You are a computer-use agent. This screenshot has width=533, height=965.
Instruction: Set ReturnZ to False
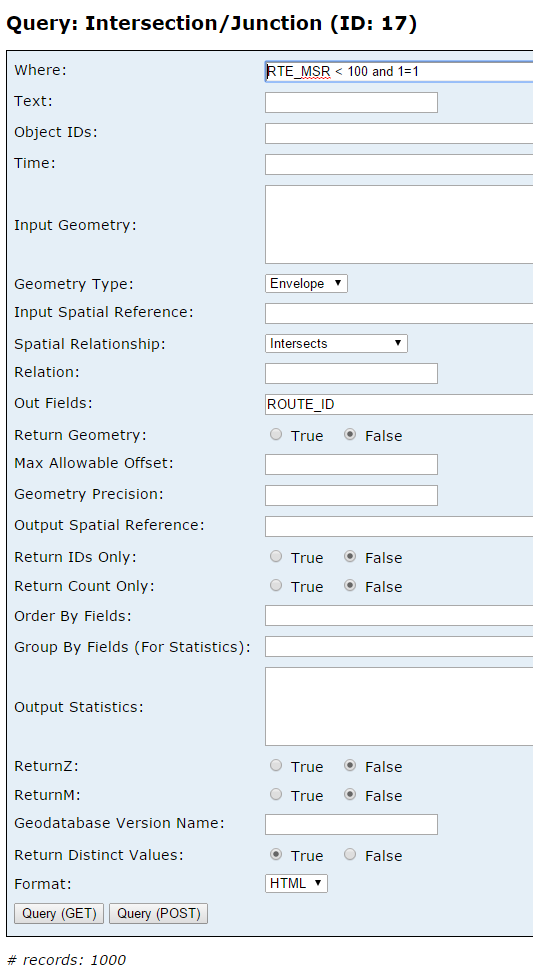[x=350, y=766]
